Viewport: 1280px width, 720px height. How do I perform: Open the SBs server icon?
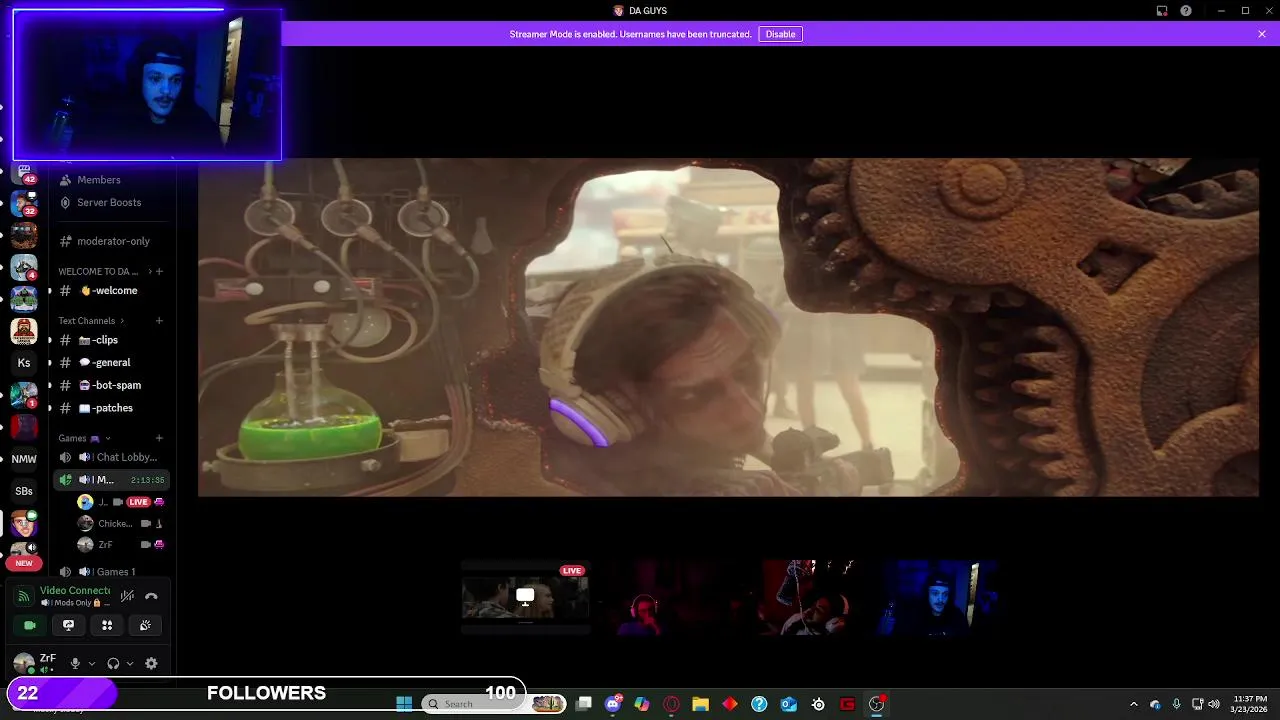point(24,491)
